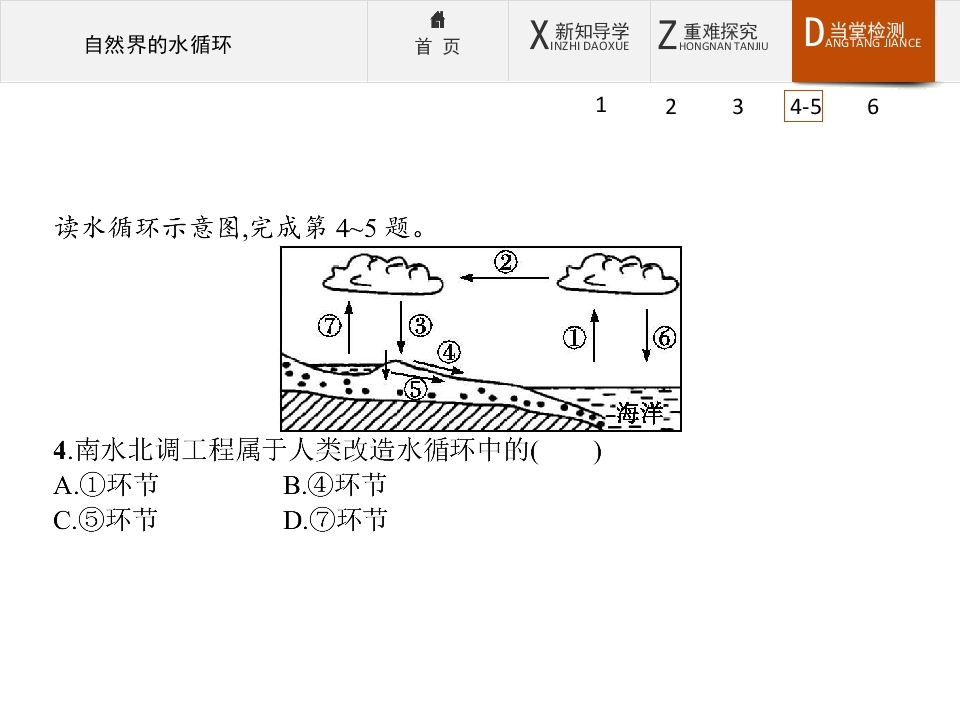
Task: Click label ⑤ underground runoff marker
Action: click(416, 388)
